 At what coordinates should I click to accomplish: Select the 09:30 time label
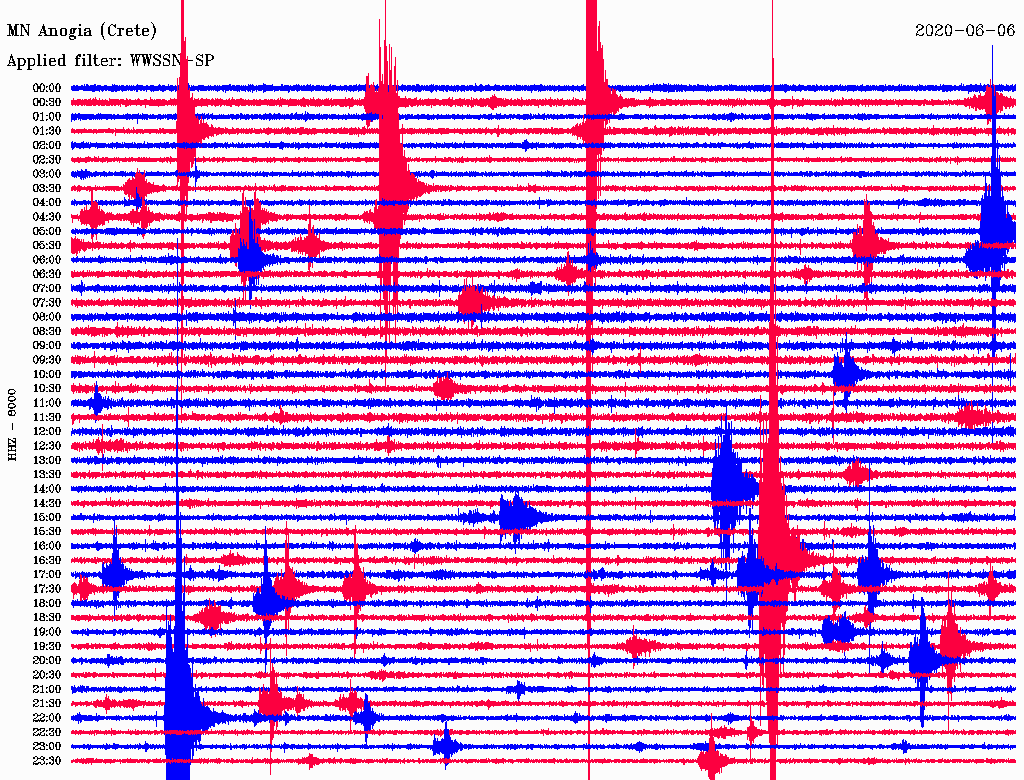pos(47,360)
